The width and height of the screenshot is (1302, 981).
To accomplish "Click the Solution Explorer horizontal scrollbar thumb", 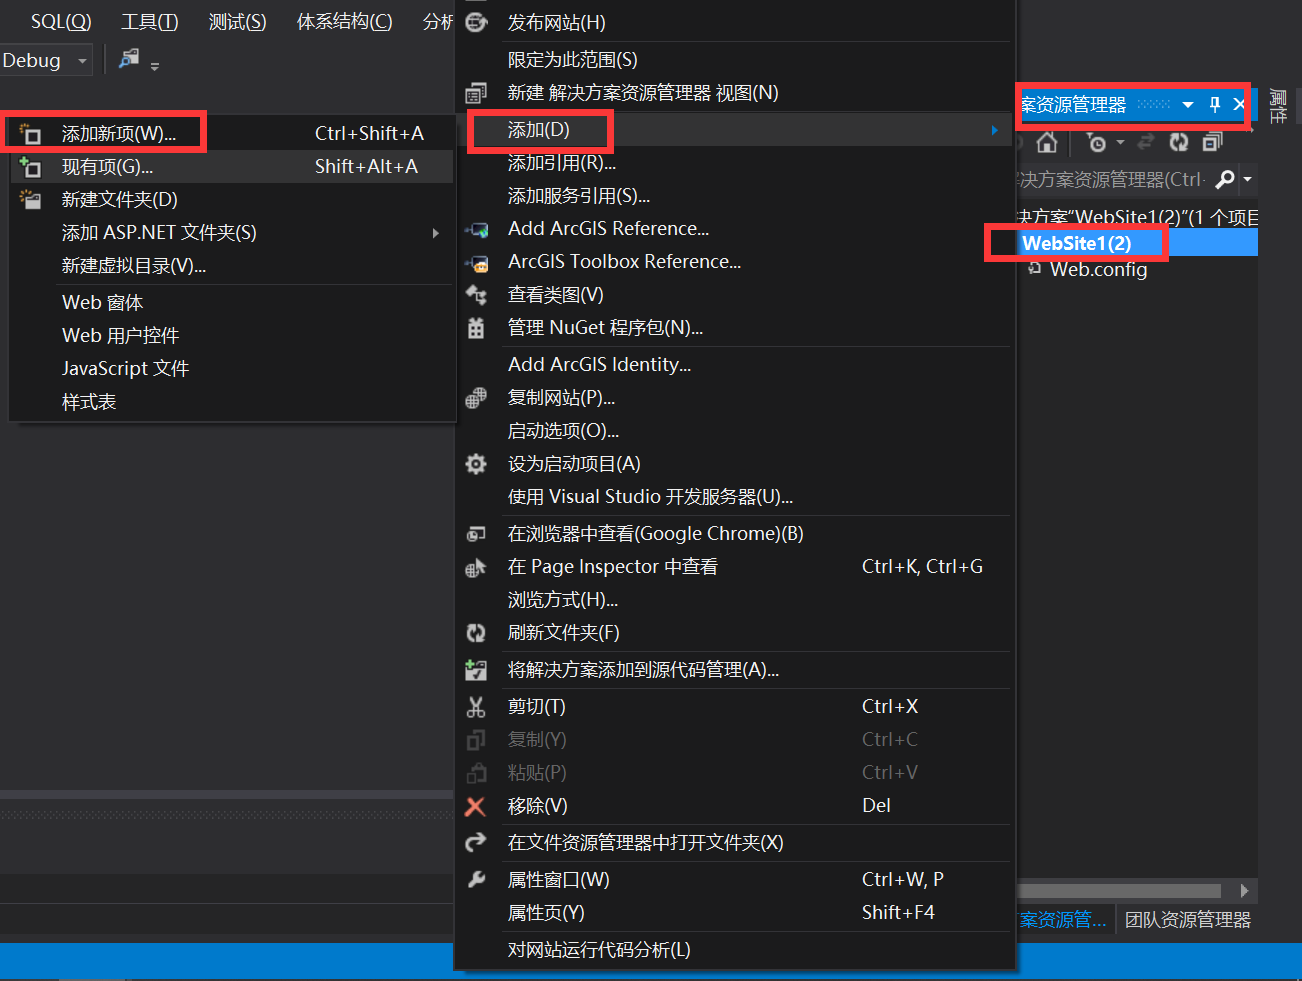I will pos(1119,890).
